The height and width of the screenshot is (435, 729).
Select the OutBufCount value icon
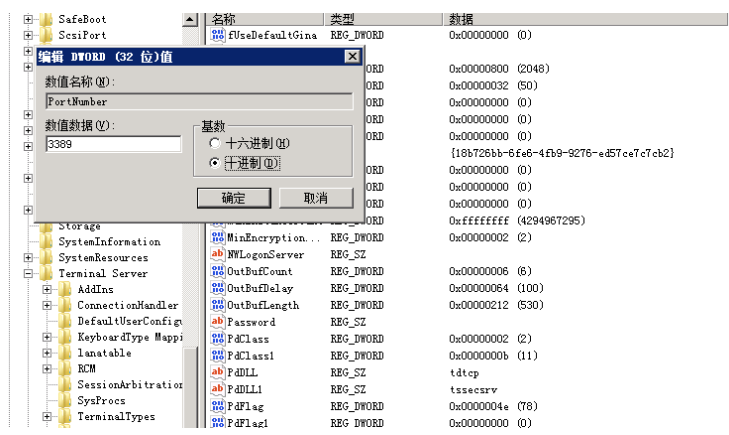pyautogui.click(x=217, y=271)
